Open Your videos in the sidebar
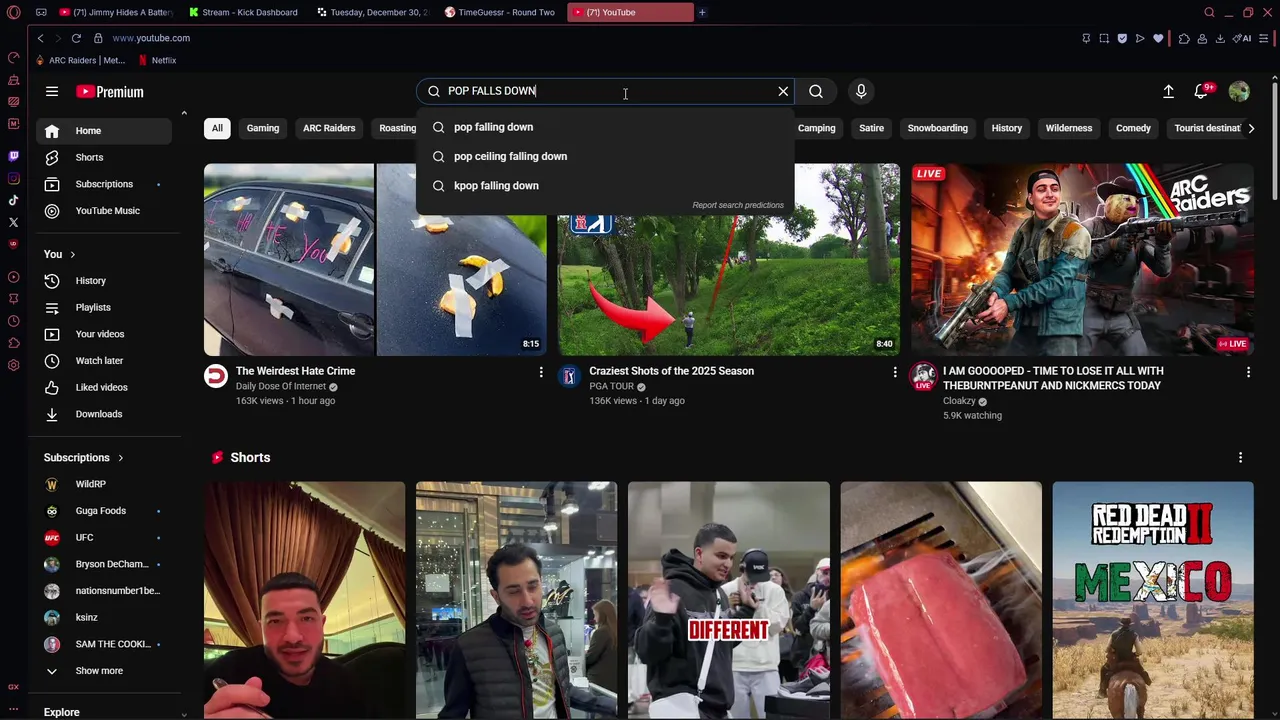The image size is (1280, 720). (104, 334)
